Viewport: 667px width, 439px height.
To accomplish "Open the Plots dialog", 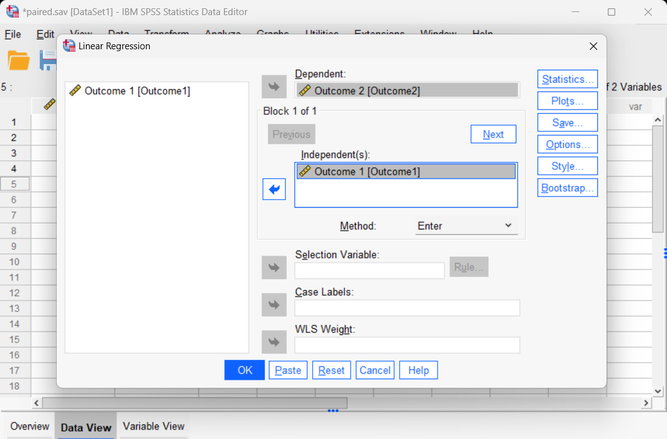I will point(567,101).
